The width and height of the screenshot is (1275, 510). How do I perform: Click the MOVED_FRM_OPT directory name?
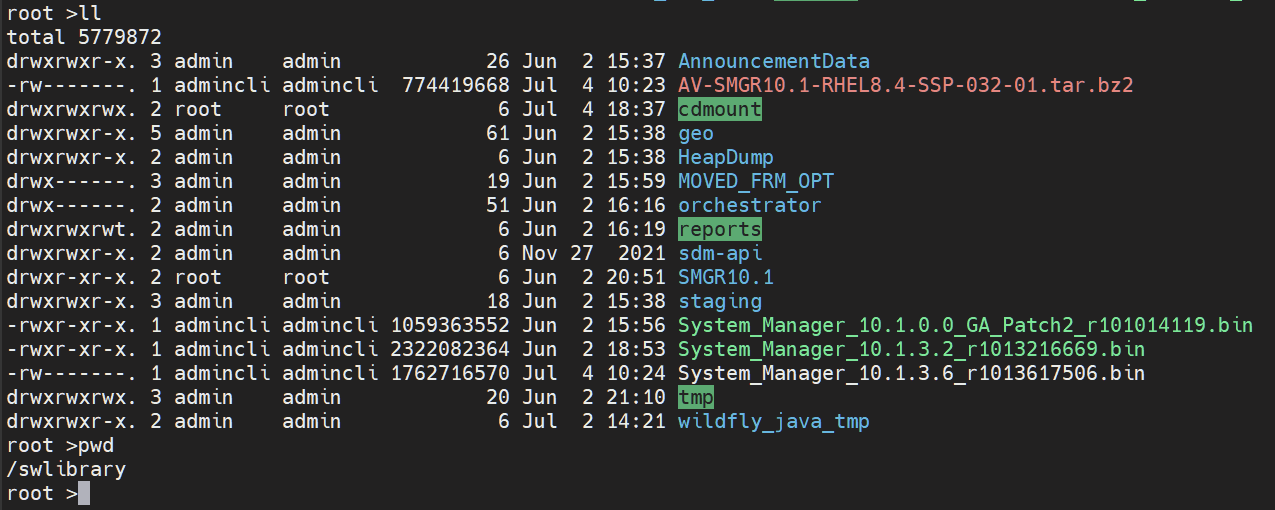tap(755, 181)
